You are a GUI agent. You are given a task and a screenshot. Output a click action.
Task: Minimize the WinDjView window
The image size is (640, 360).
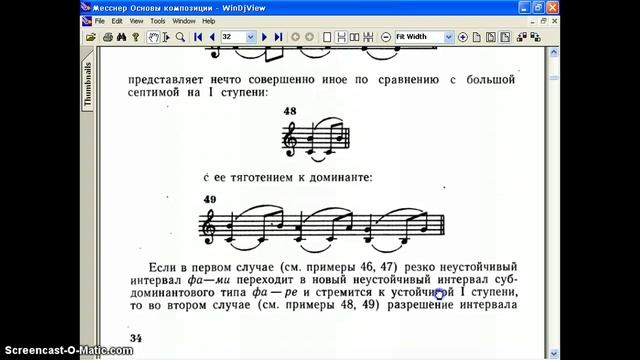524,7
